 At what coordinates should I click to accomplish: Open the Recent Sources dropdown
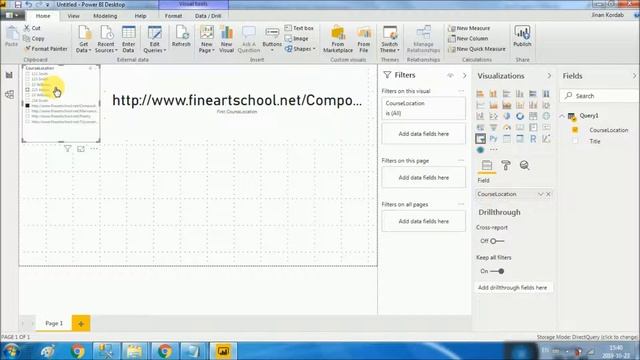point(106,39)
